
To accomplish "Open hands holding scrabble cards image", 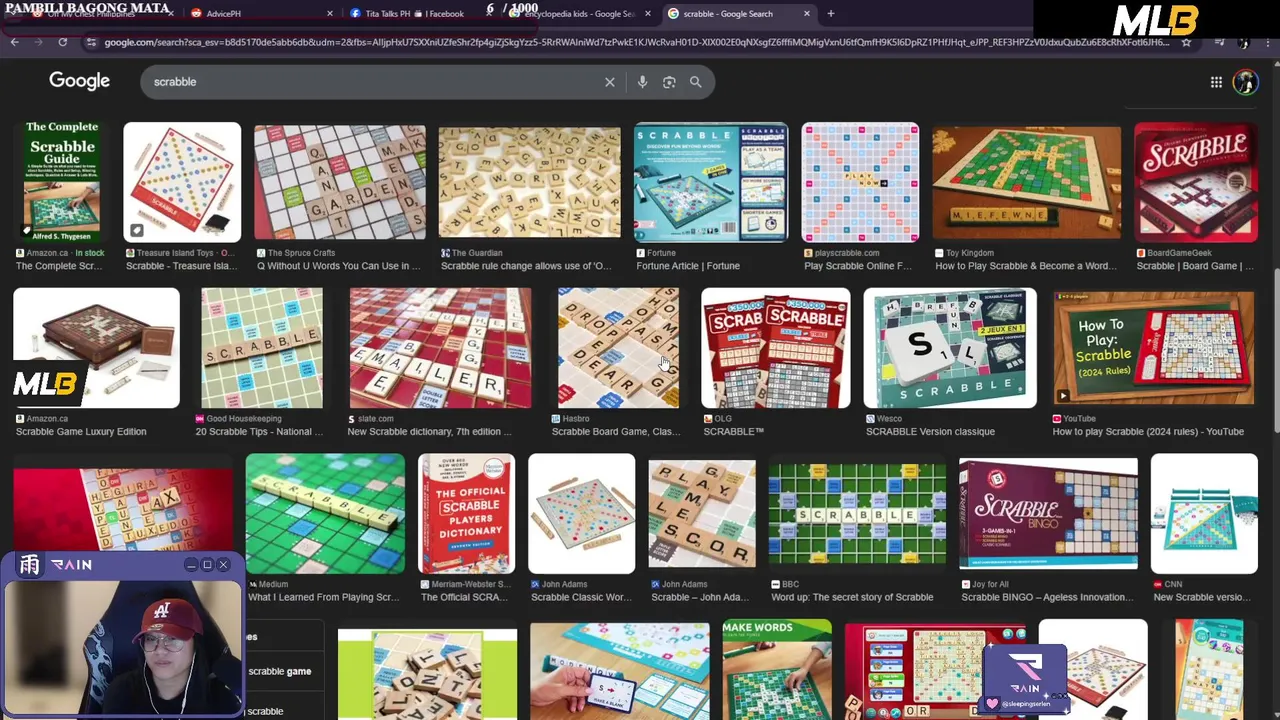I will point(620,670).
